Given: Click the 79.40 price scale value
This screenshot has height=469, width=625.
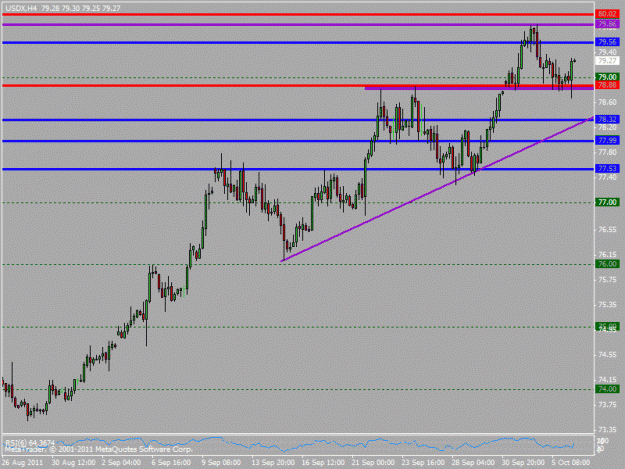Looking at the screenshot, I should pos(607,52).
